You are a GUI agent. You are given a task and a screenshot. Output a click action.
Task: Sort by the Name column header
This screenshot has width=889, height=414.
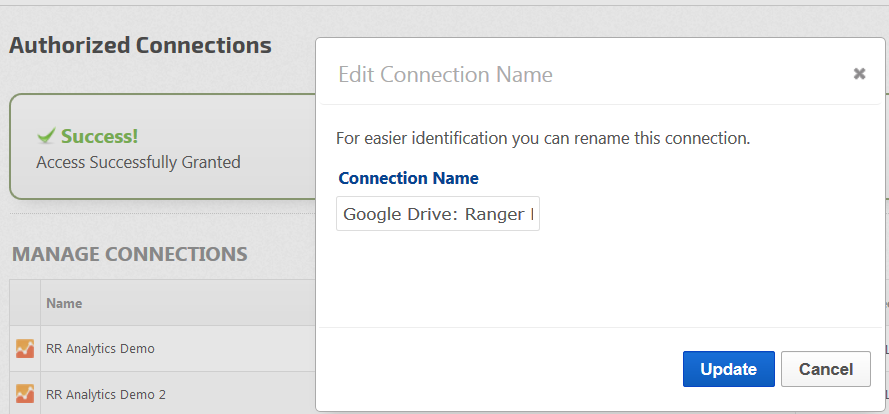pos(64,303)
